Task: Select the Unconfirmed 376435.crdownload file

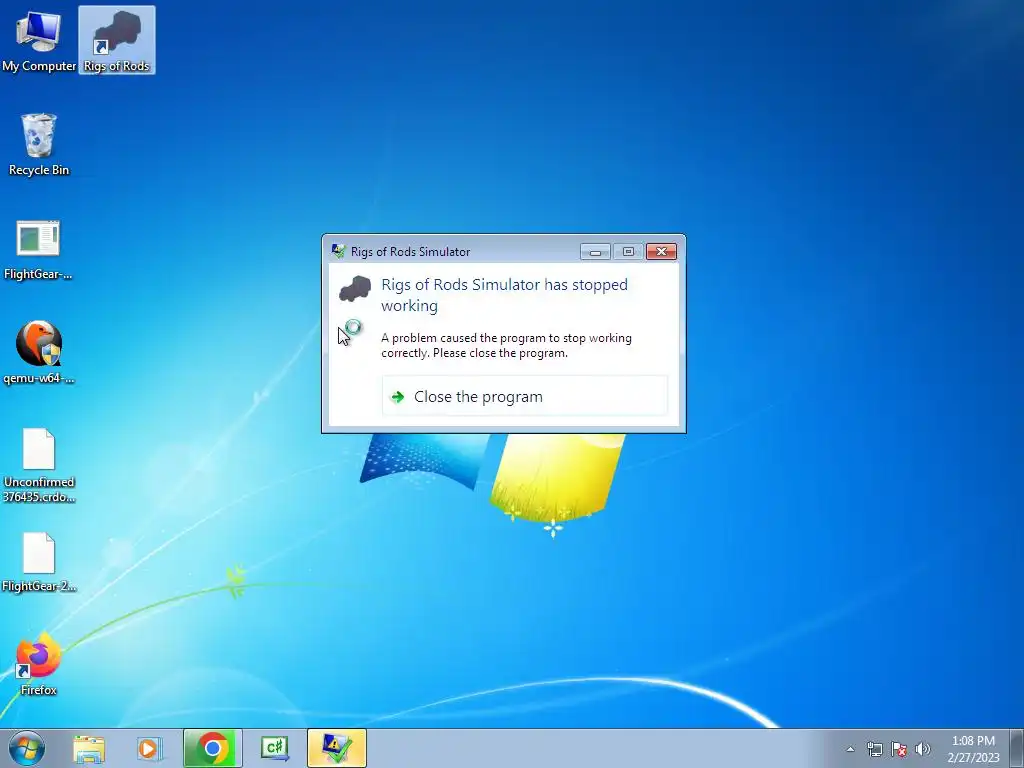Action: pyautogui.click(x=39, y=465)
